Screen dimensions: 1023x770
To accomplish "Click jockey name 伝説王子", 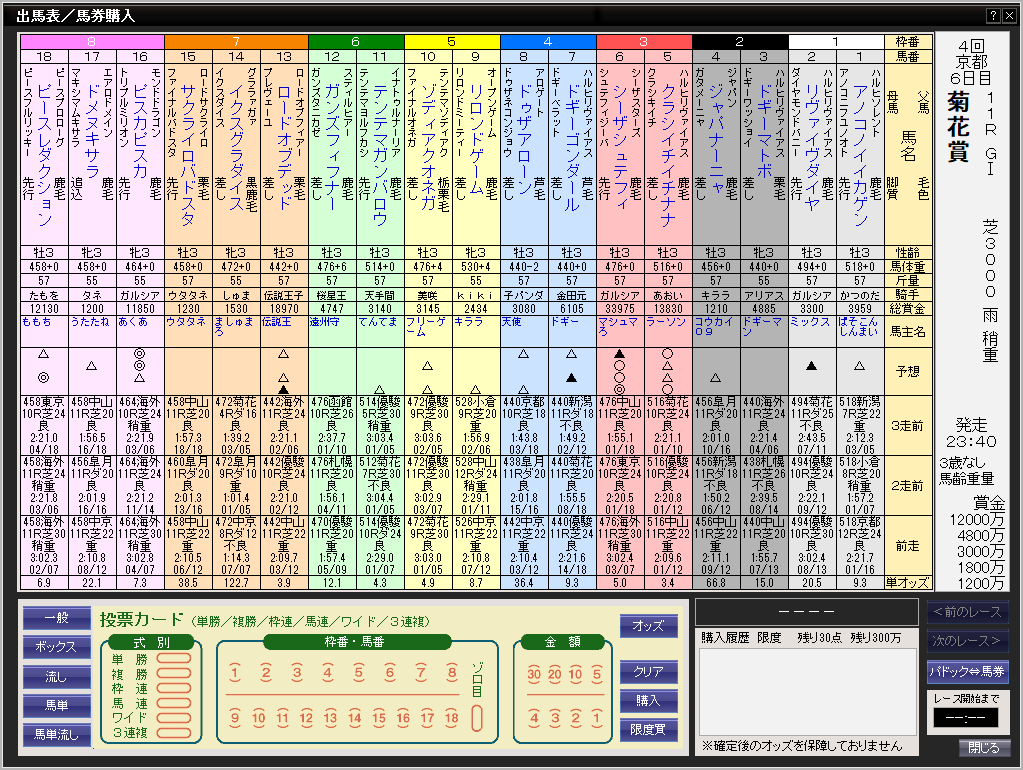I will [x=284, y=296].
